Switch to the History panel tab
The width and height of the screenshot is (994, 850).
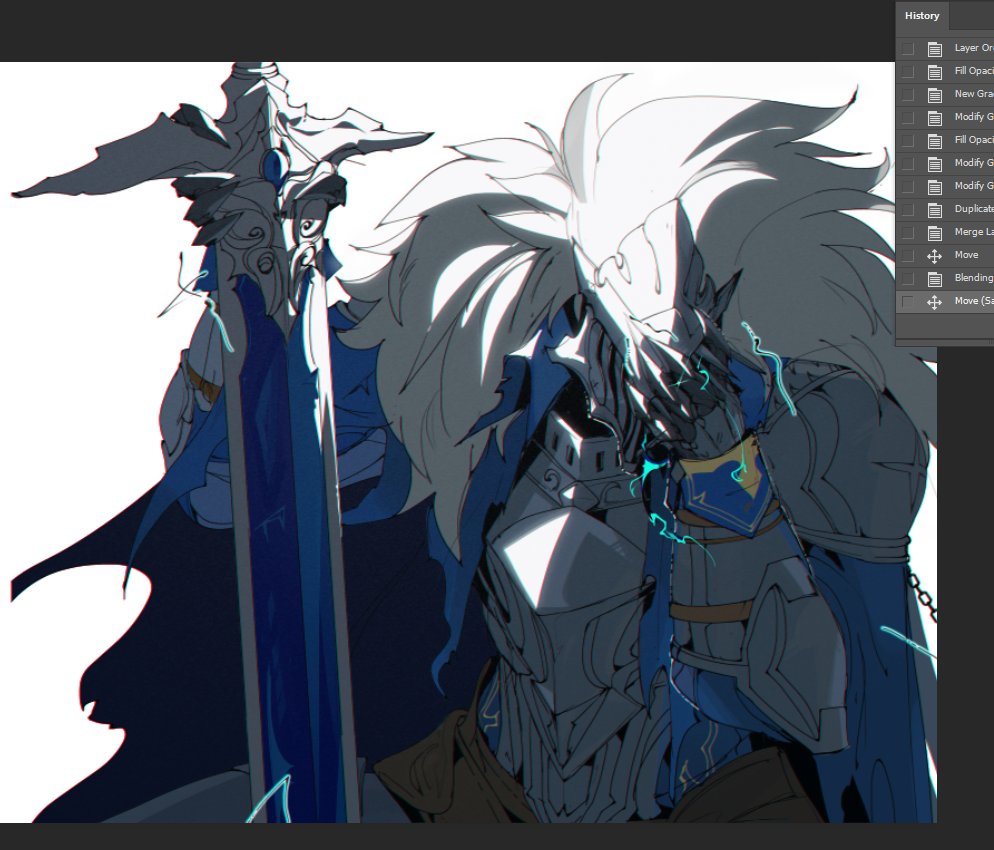(922, 16)
